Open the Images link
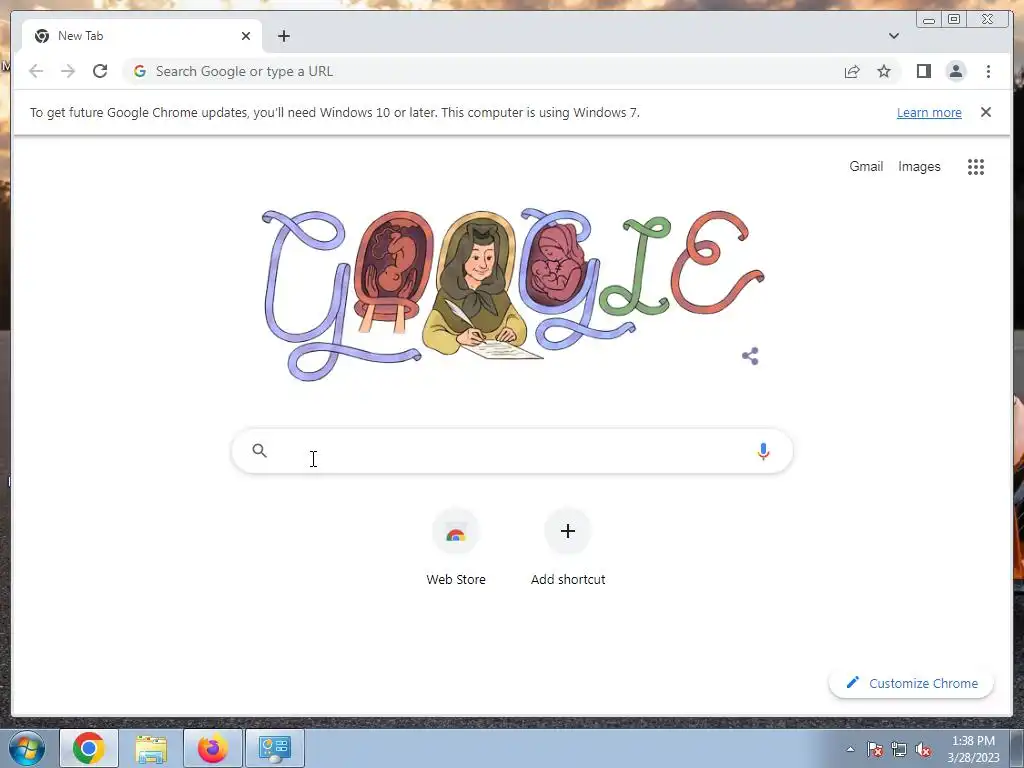This screenshot has width=1024, height=768. tap(919, 167)
